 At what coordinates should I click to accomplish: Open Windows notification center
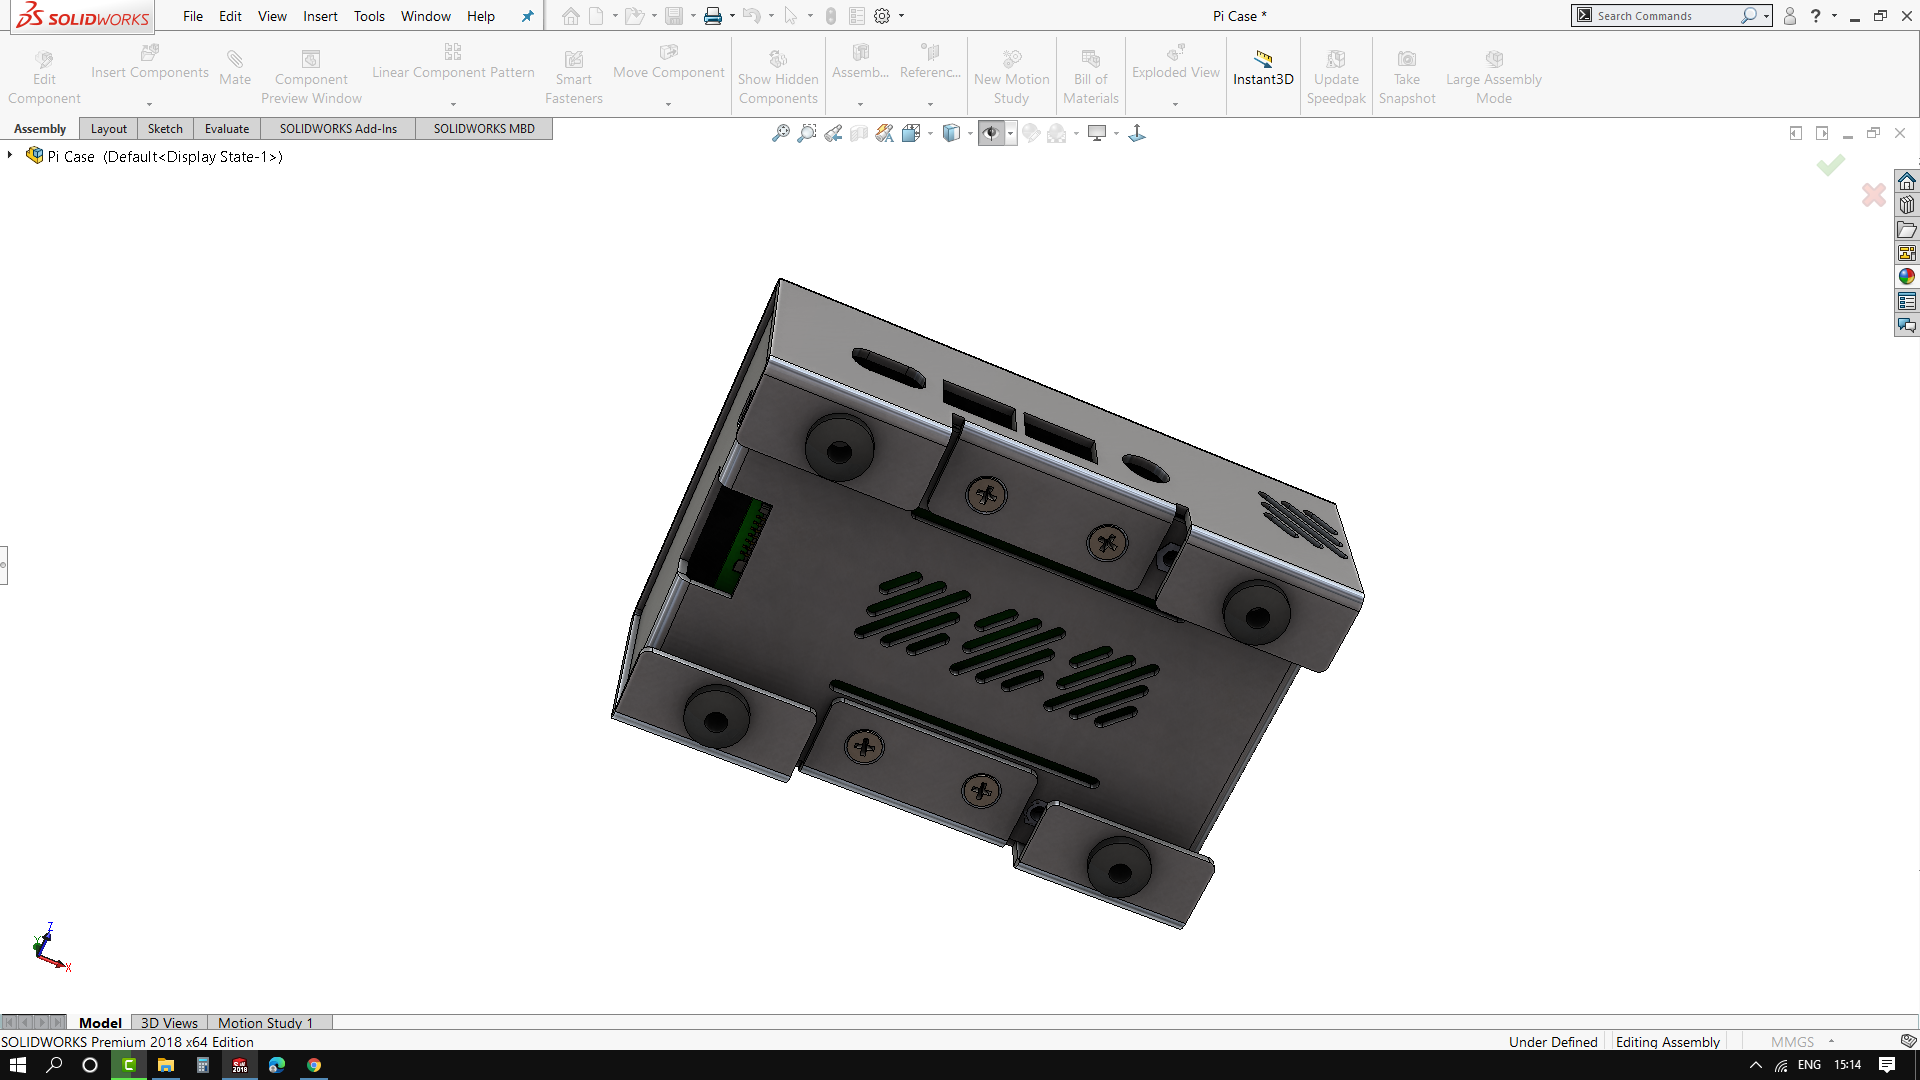(1887, 1065)
